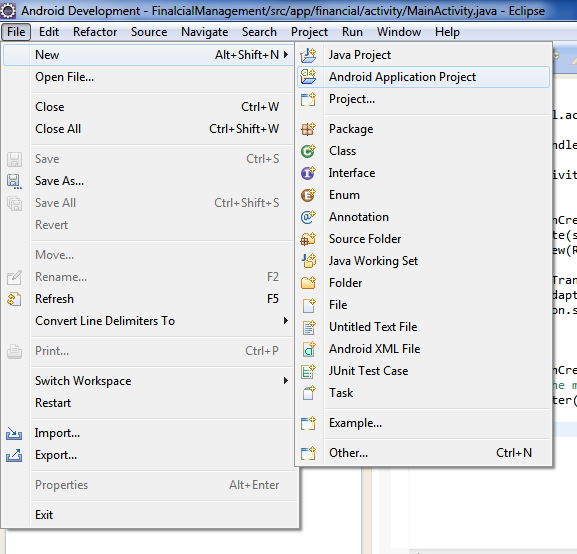The height and width of the screenshot is (554, 577).
Task: Expand Convert Line Delimiters To submenu
Action: pyautogui.click(x=286, y=321)
